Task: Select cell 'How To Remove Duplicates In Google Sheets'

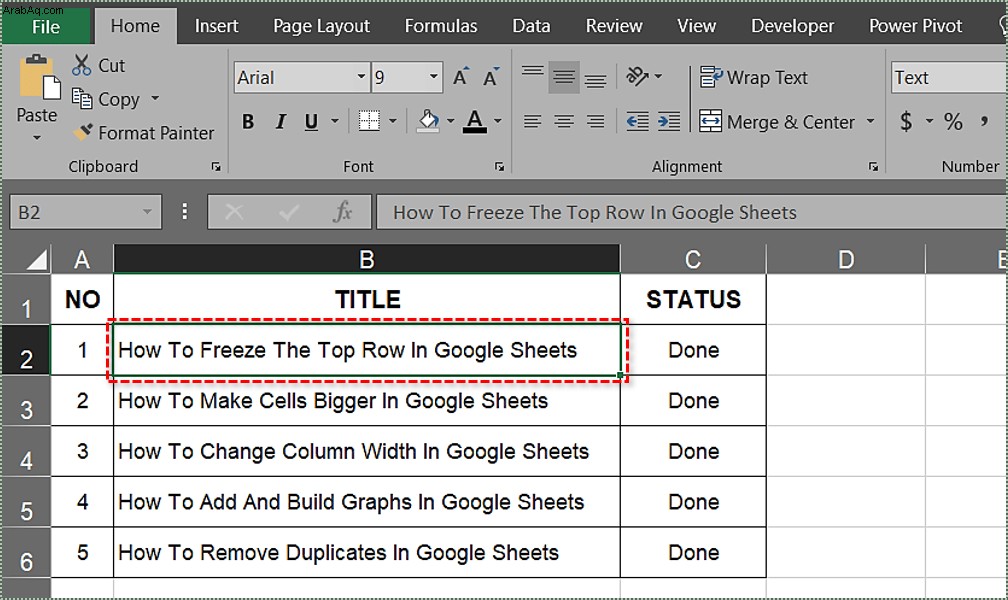Action: [x=366, y=552]
